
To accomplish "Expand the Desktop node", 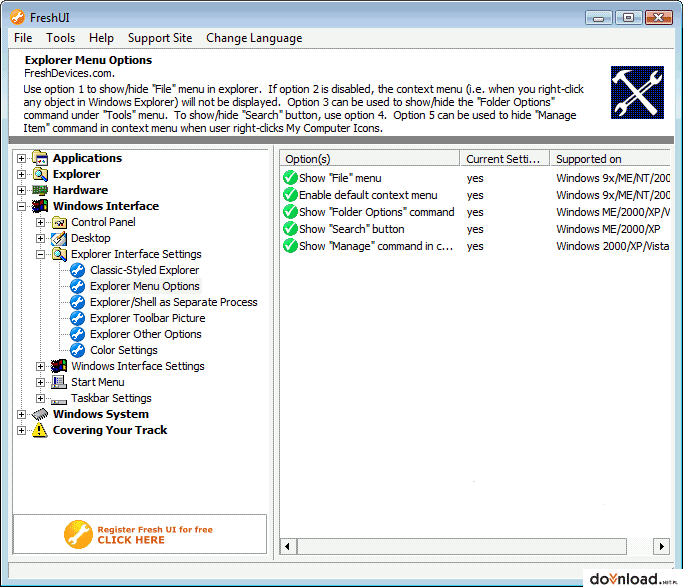I will (x=41, y=238).
